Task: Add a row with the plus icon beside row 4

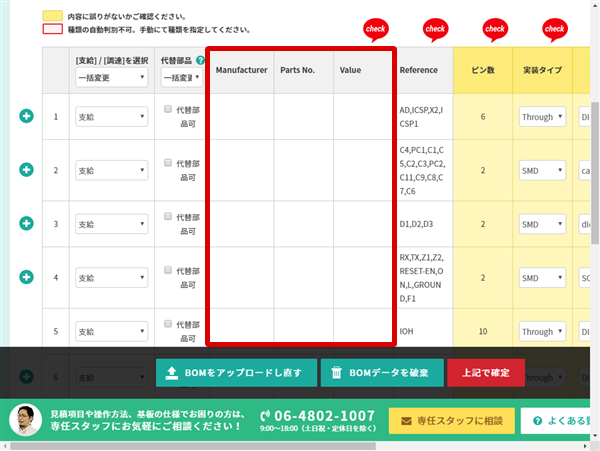Action: (x=26, y=277)
